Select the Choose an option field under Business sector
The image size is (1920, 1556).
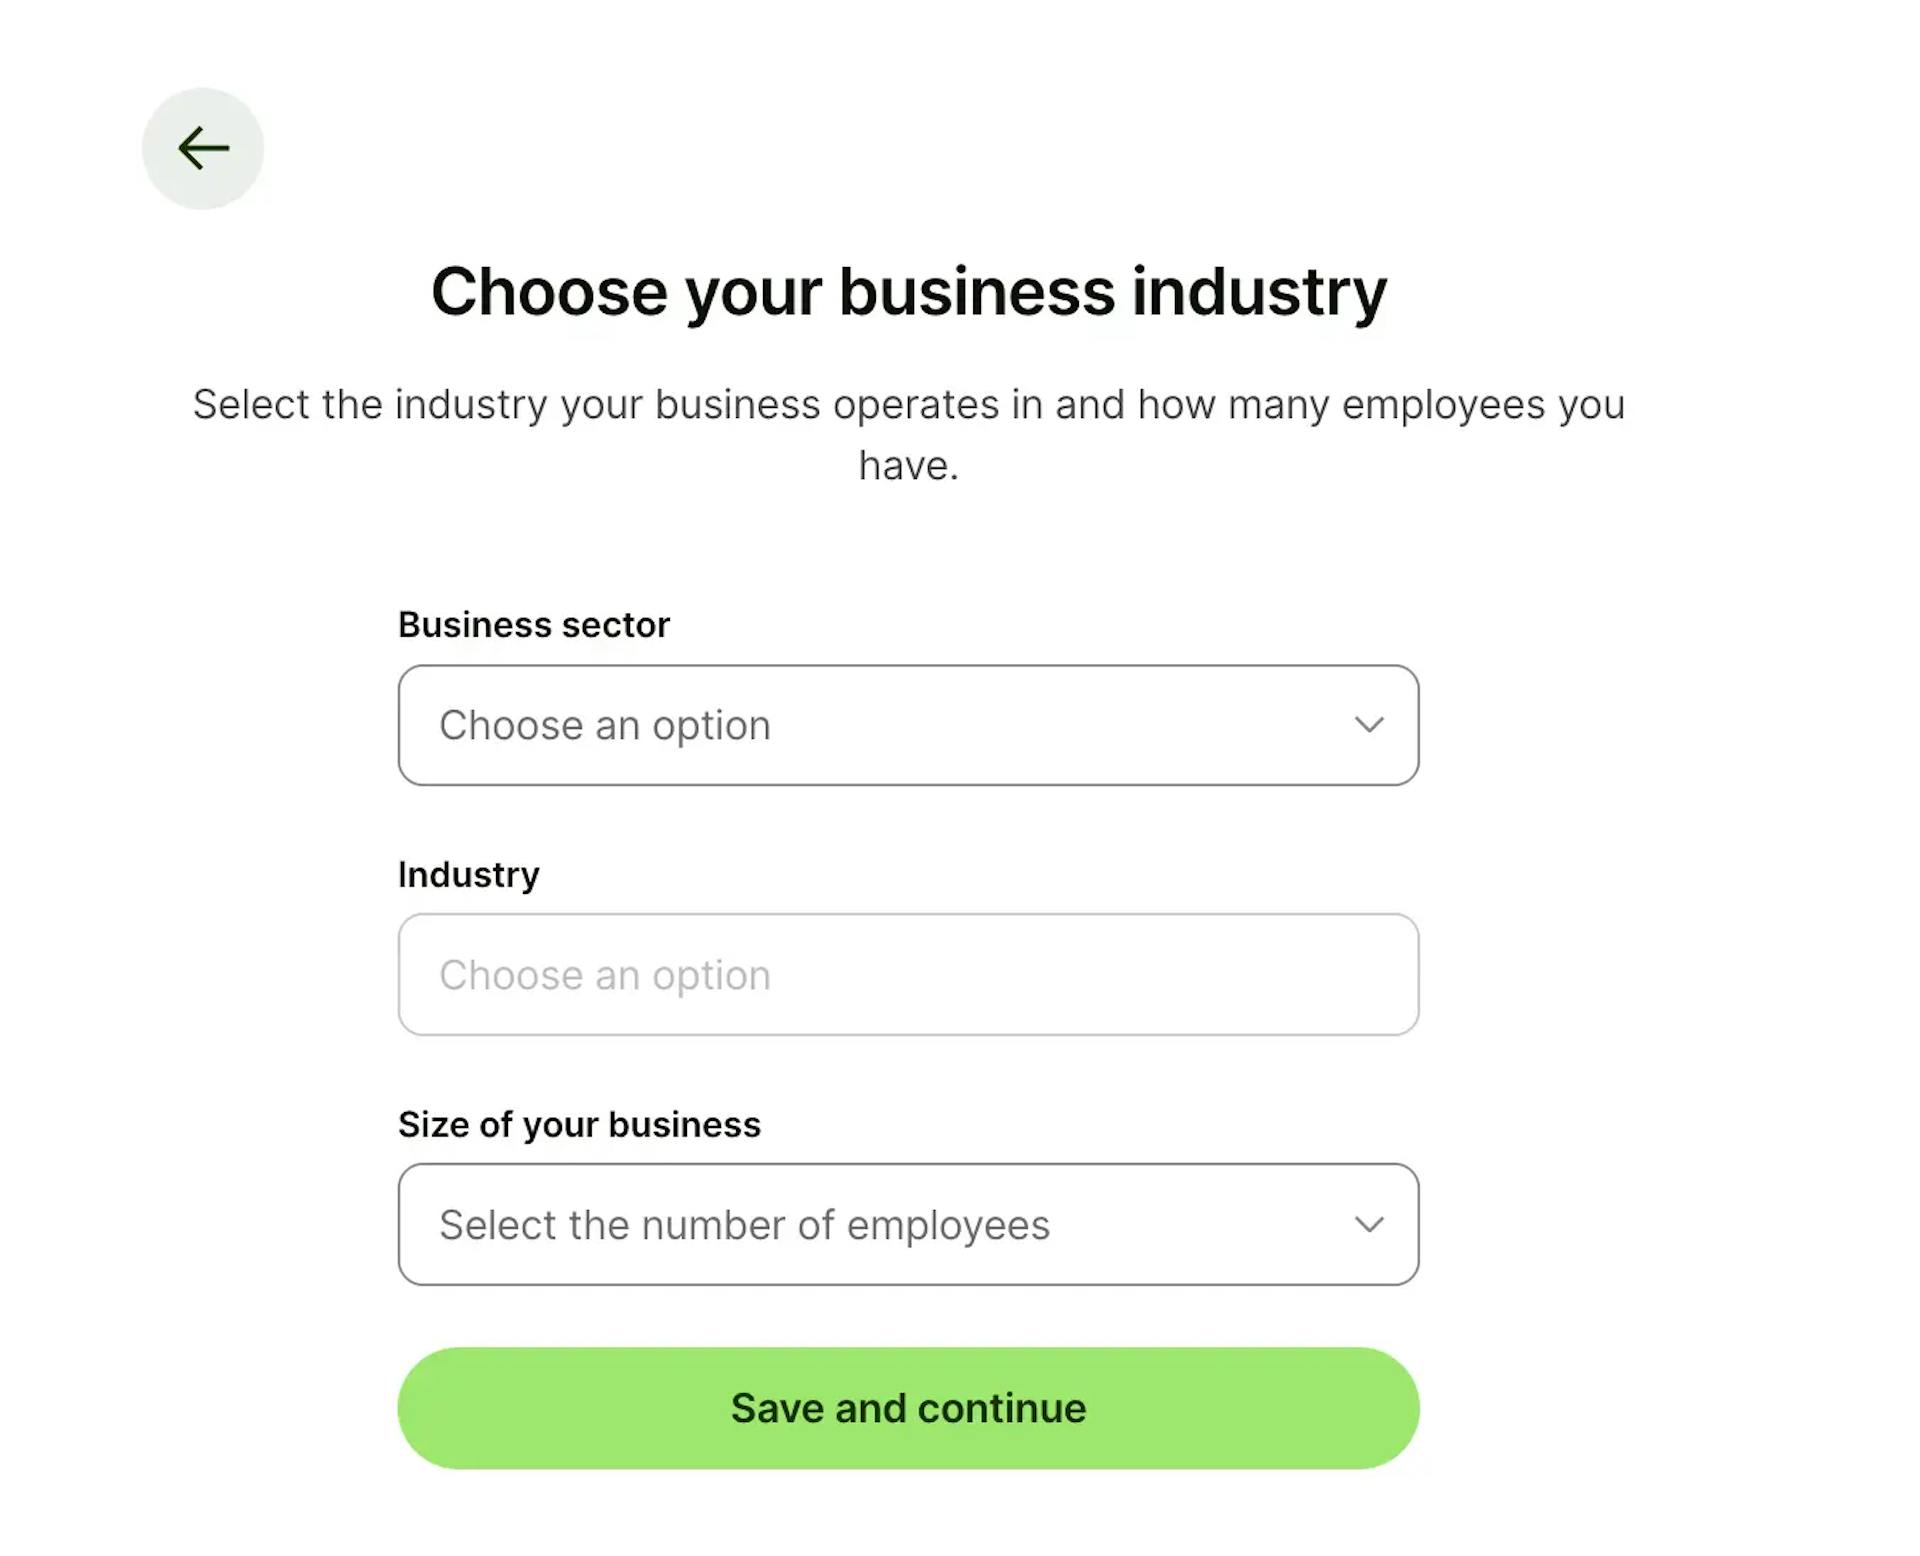[x=908, y=725]
